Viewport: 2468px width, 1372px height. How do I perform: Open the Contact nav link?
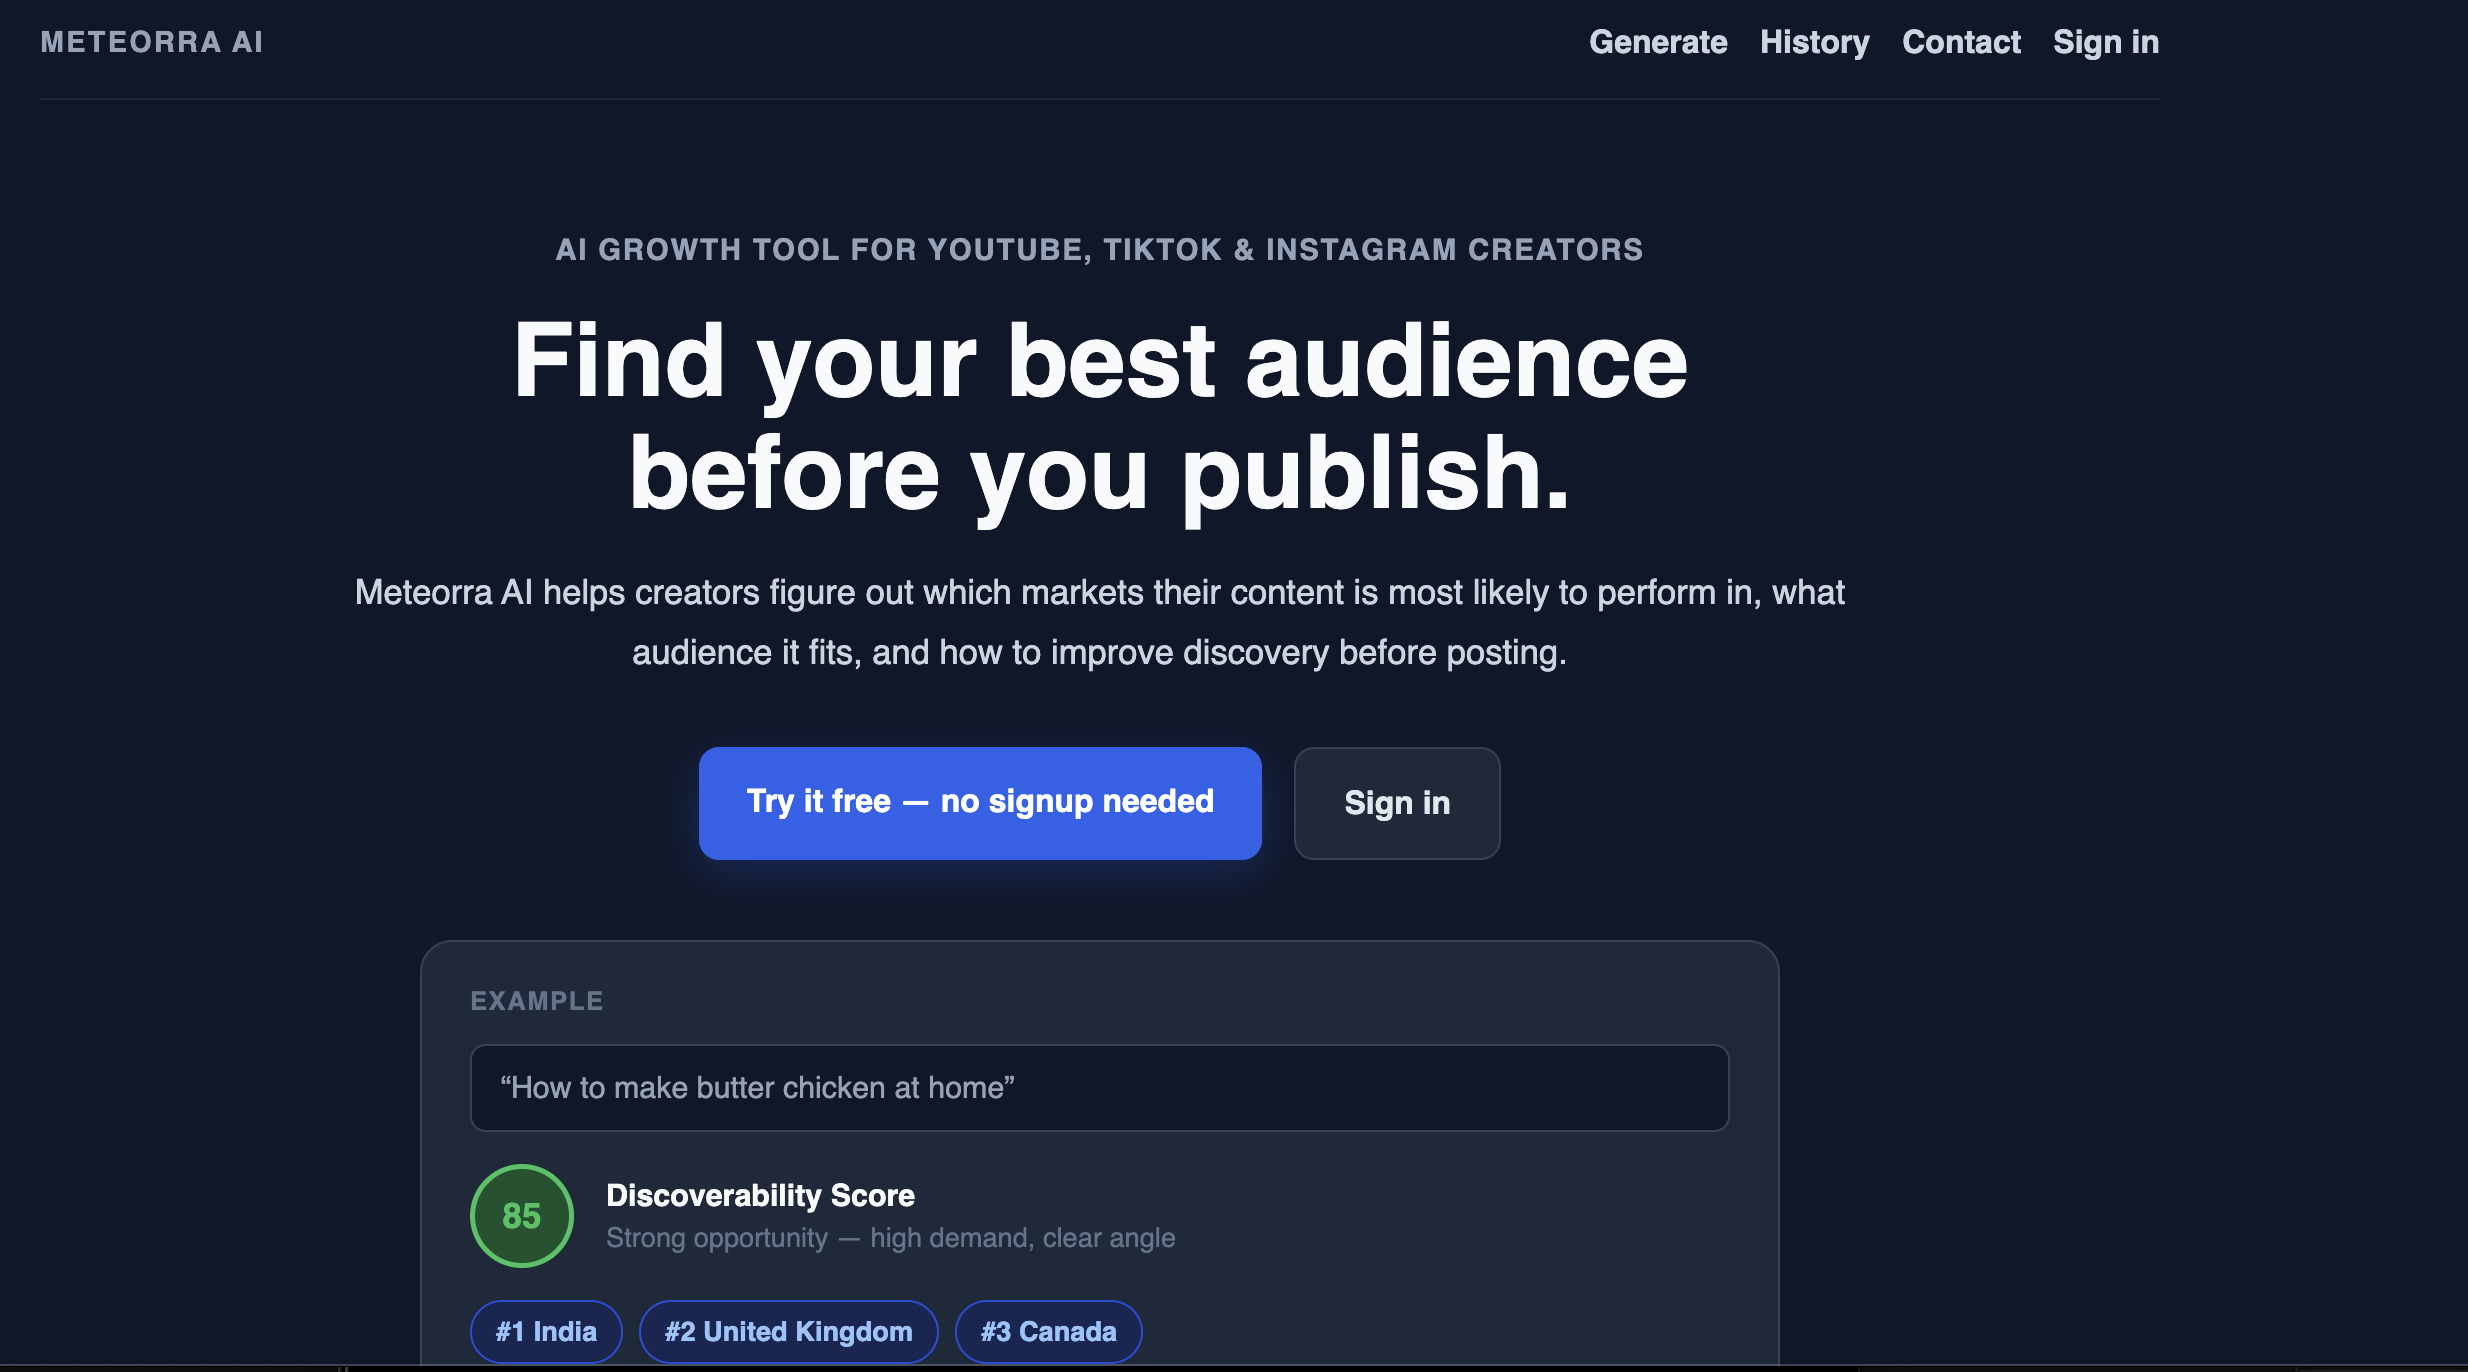coord(1961,42)
